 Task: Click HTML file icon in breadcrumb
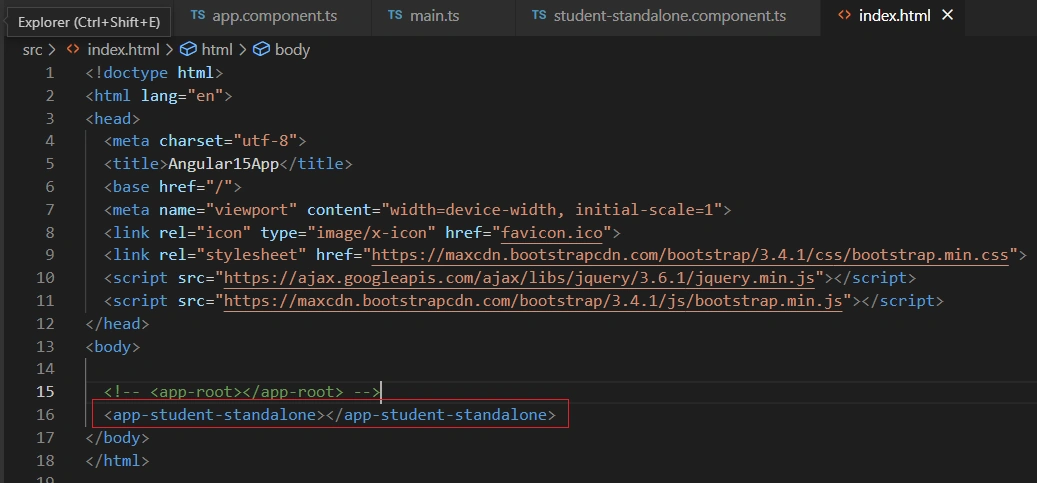[73, 50]
